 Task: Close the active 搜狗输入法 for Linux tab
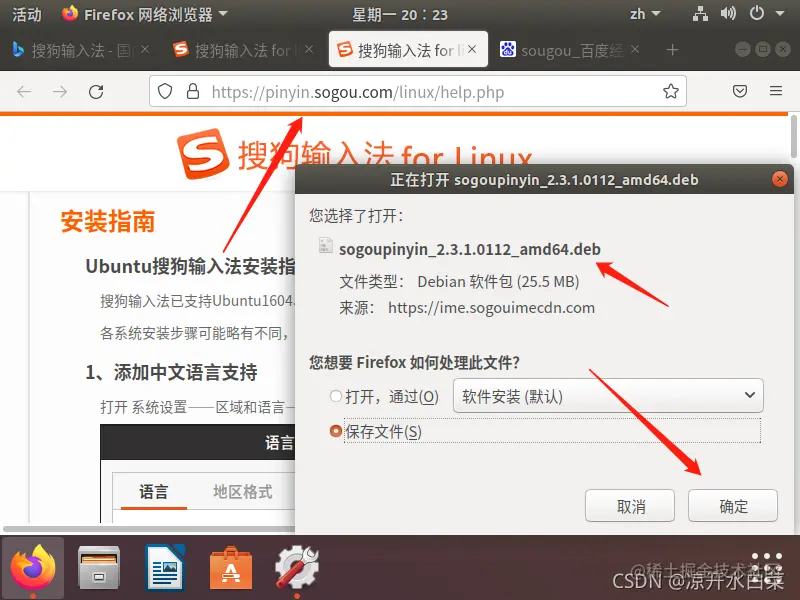[x=472, y=49]
